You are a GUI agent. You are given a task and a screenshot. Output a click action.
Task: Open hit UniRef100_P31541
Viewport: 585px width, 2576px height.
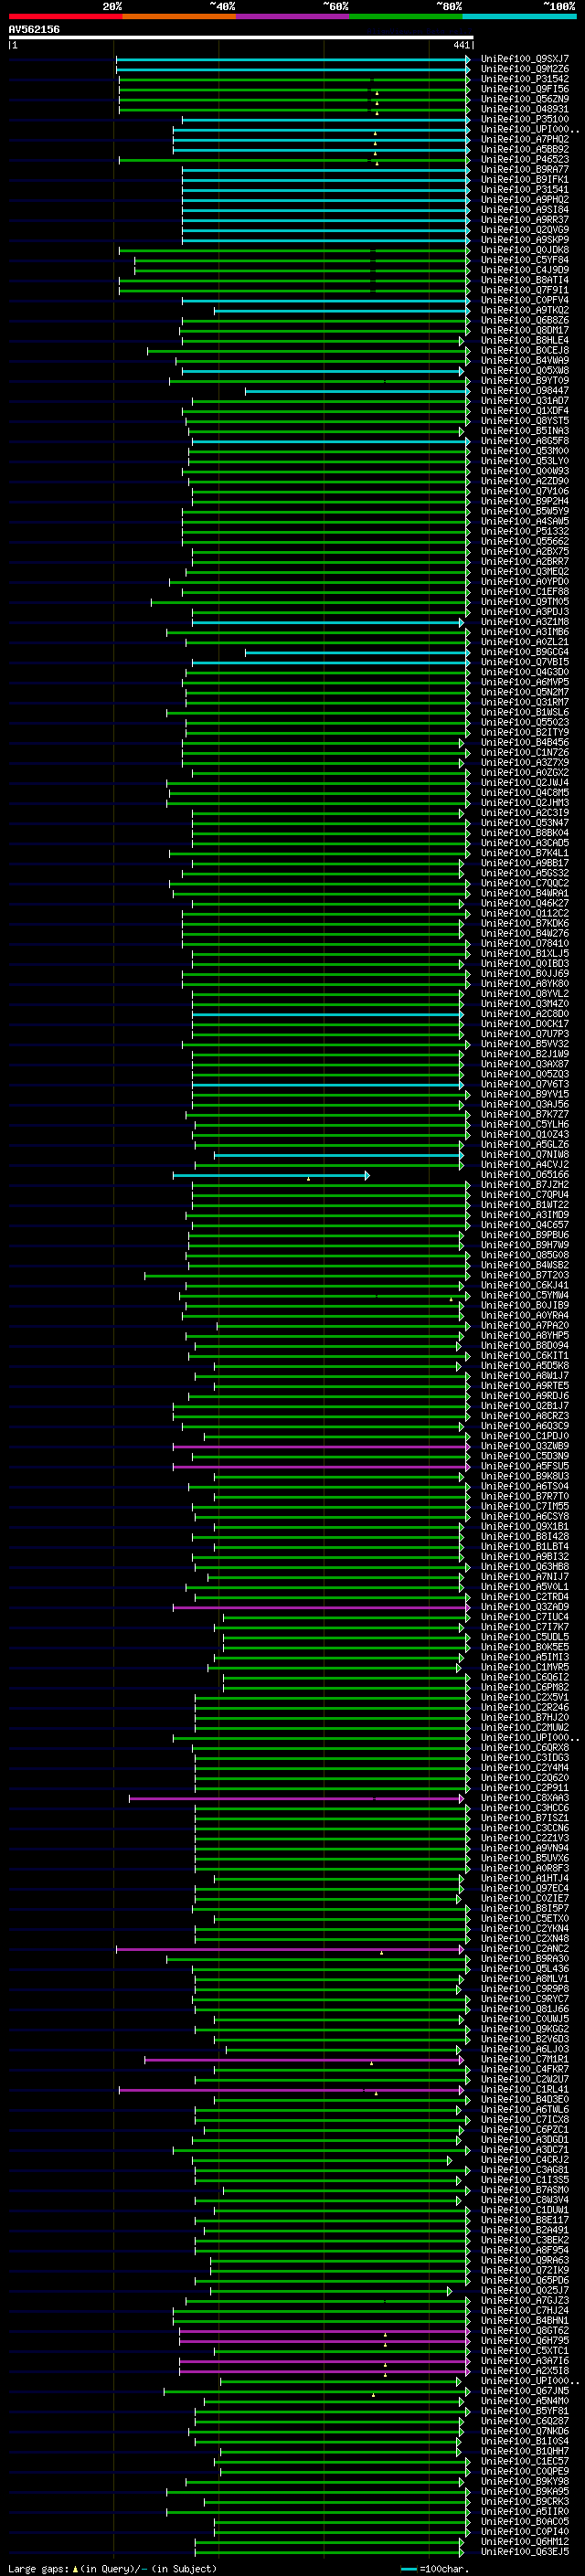(x=524, y=190)
